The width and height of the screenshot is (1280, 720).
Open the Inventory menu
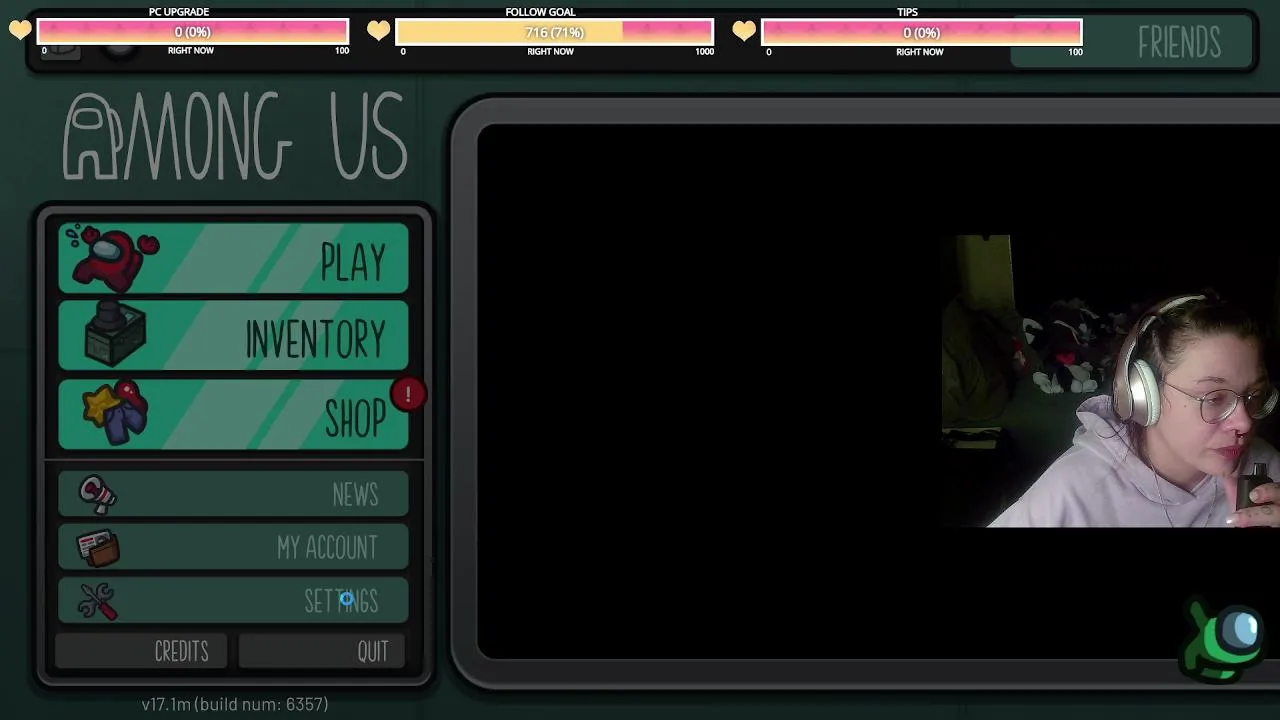pyautogui.click(x=233, y=336)
